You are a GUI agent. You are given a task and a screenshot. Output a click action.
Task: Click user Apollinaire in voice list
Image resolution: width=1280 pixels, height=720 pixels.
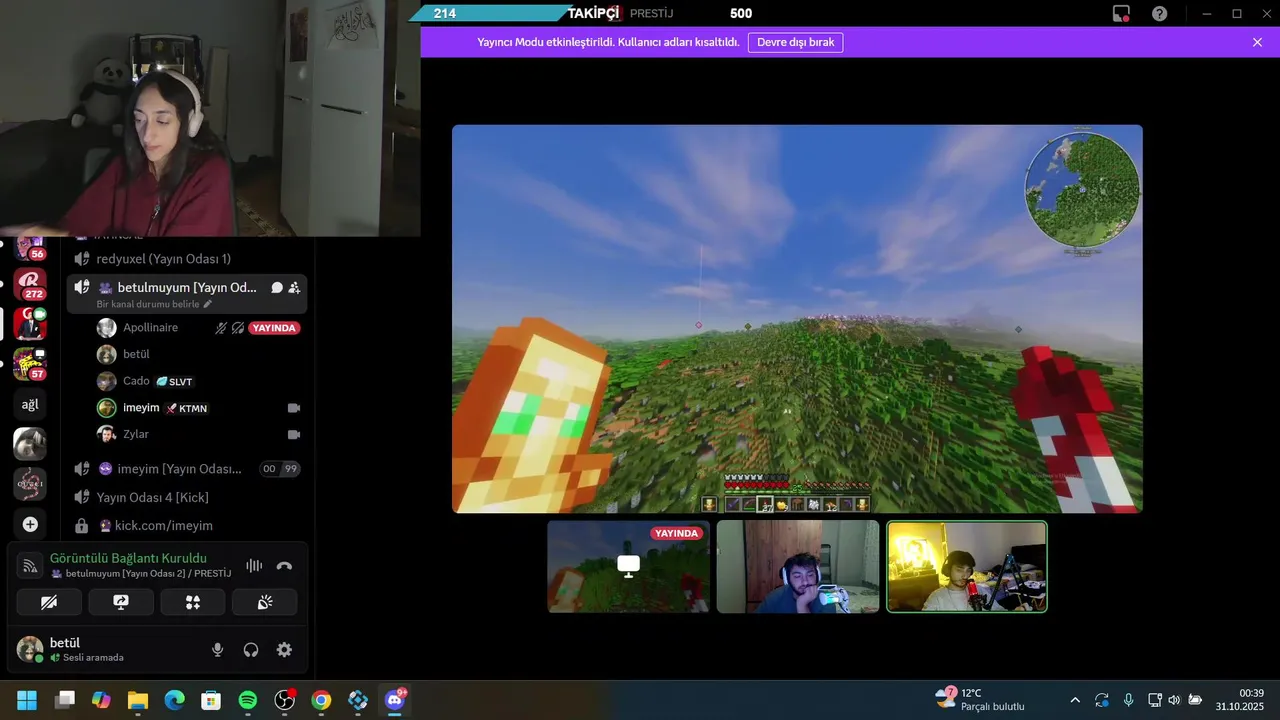click(150, 328)
